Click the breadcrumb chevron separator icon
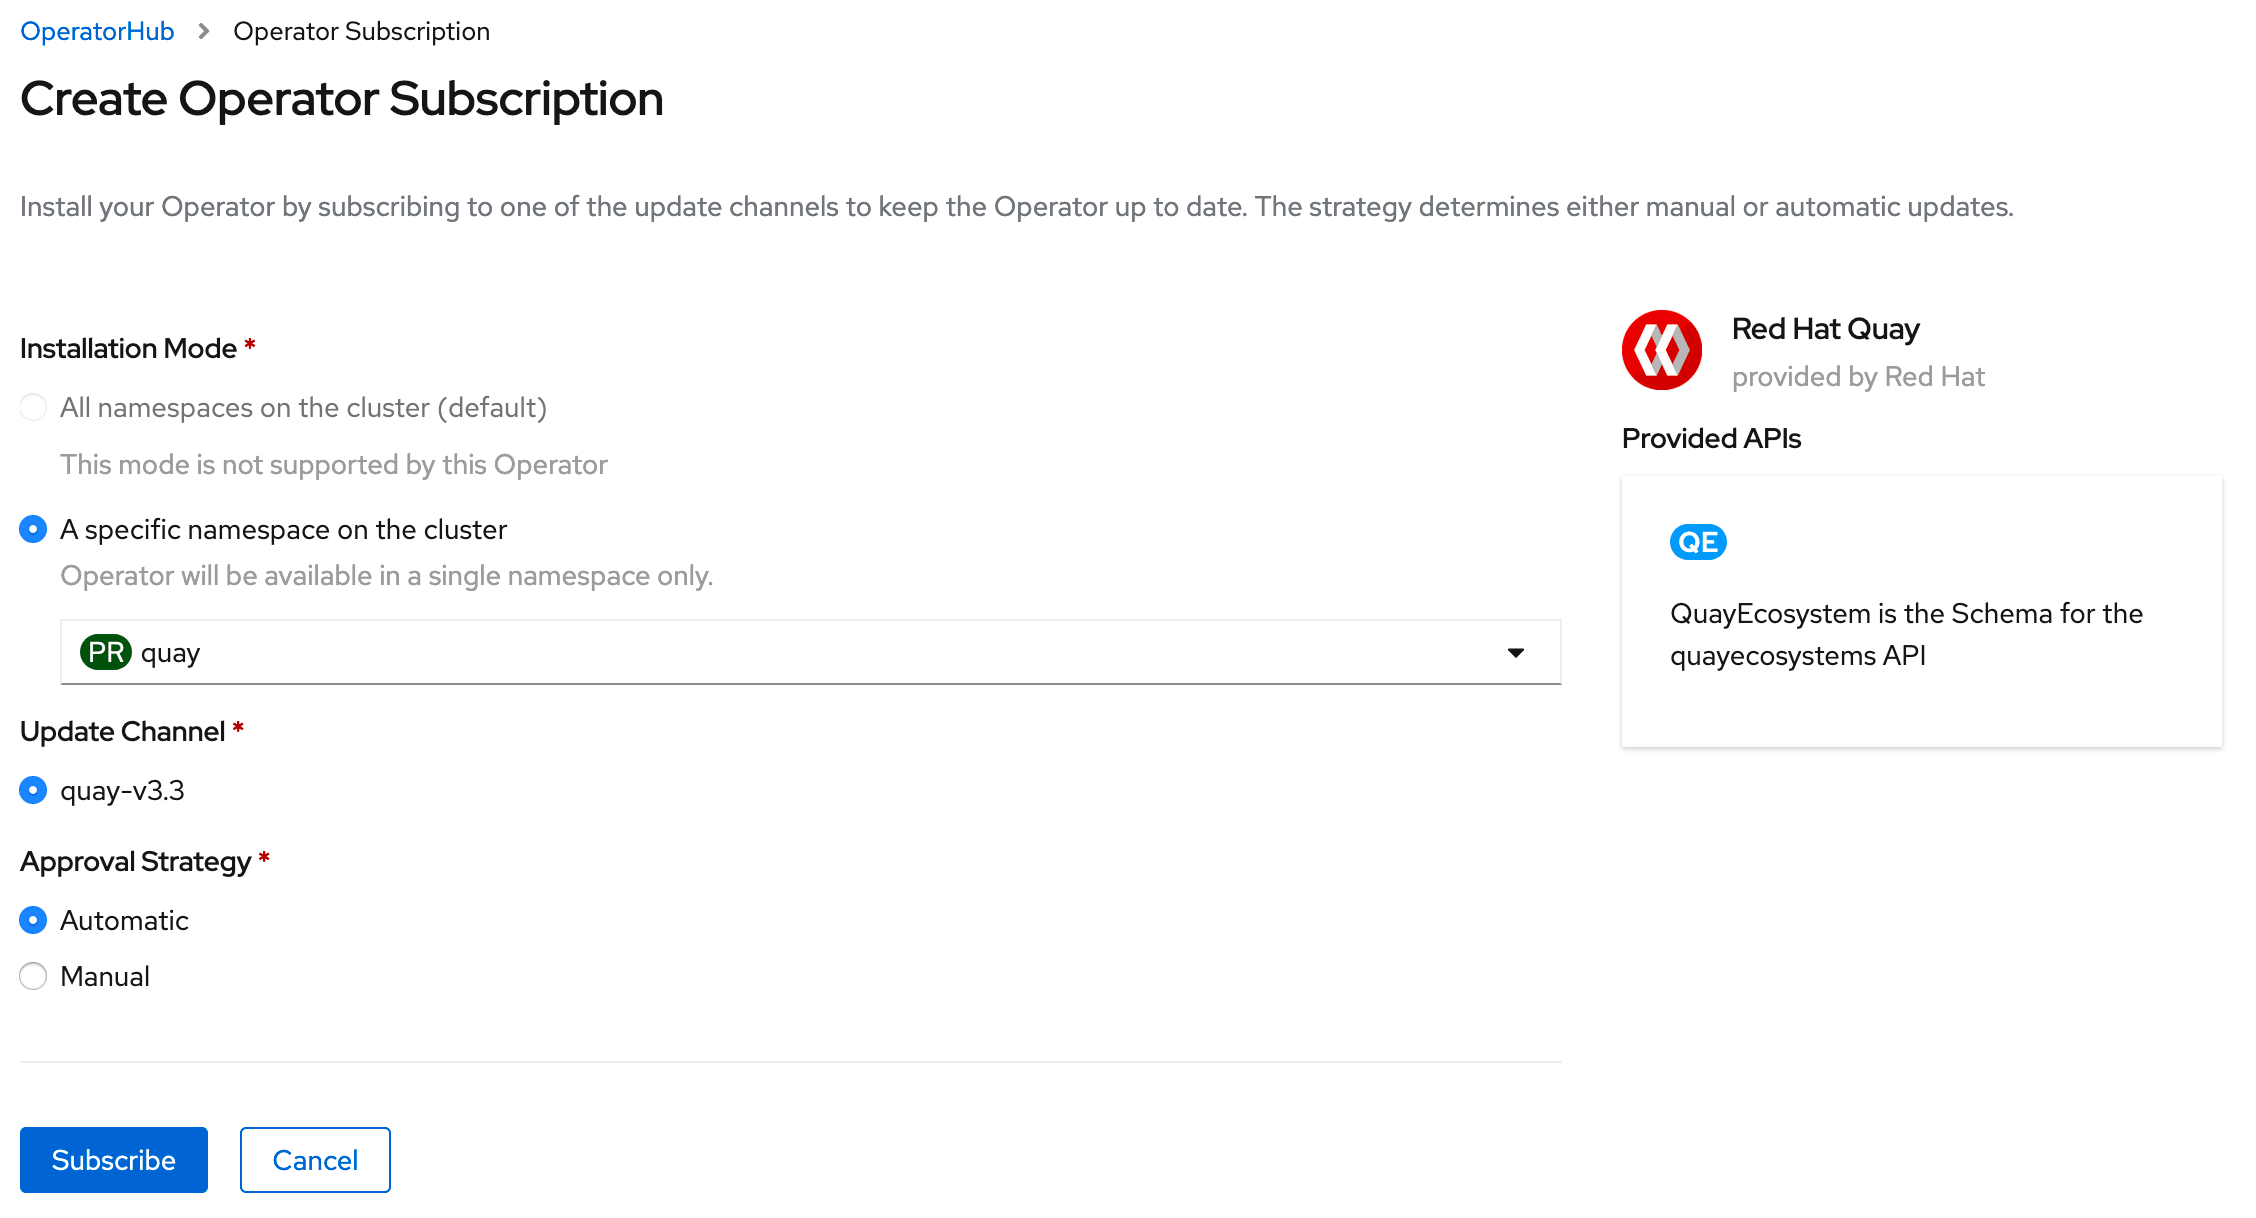This screenshot has height=1218, width=2256. (204, 32)
